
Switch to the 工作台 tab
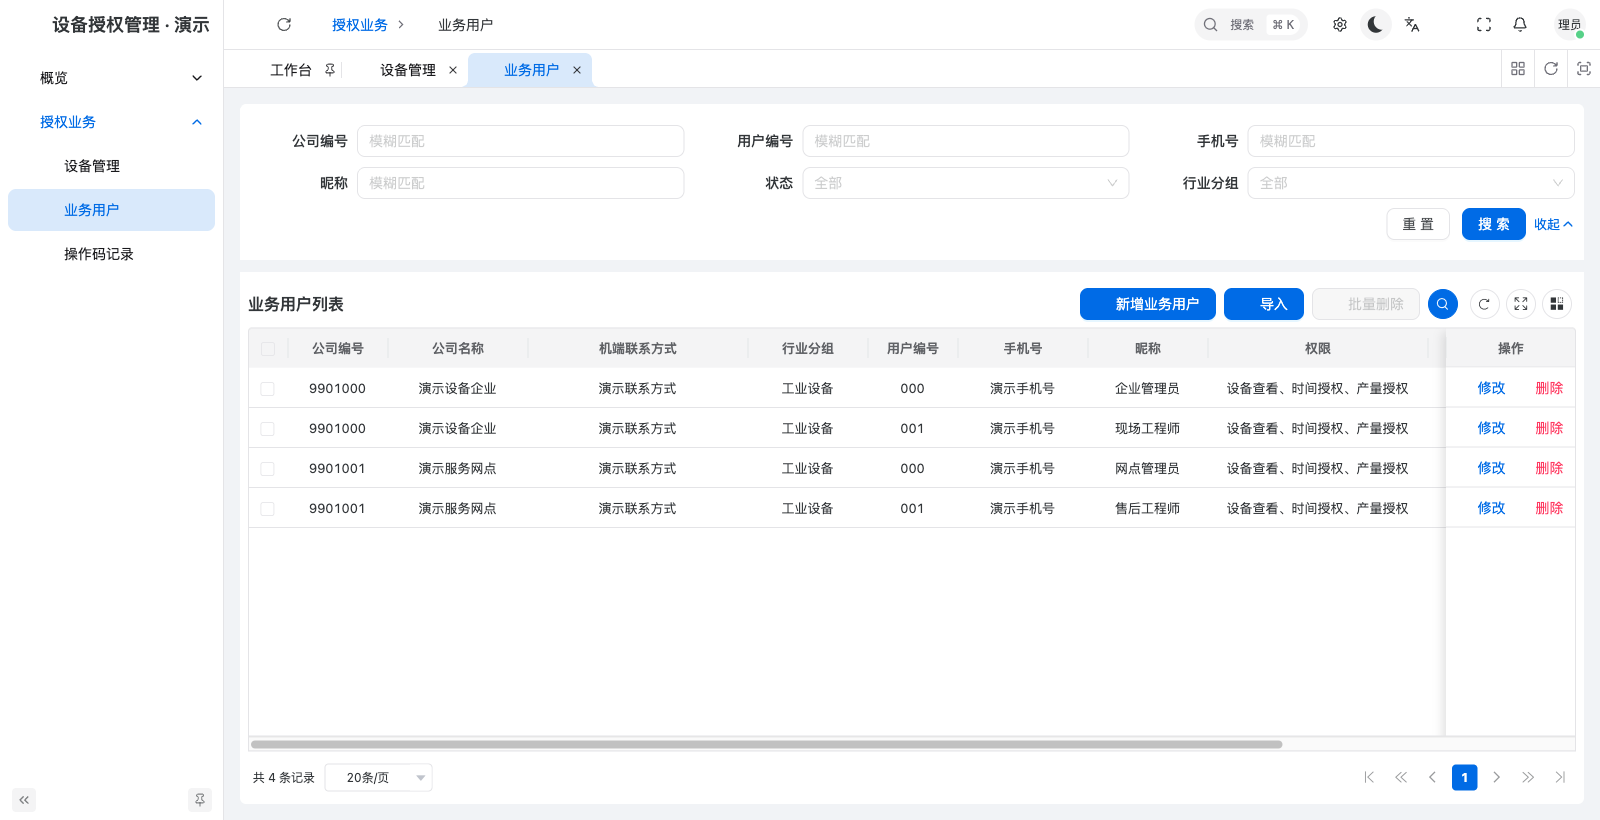point(291,70)
